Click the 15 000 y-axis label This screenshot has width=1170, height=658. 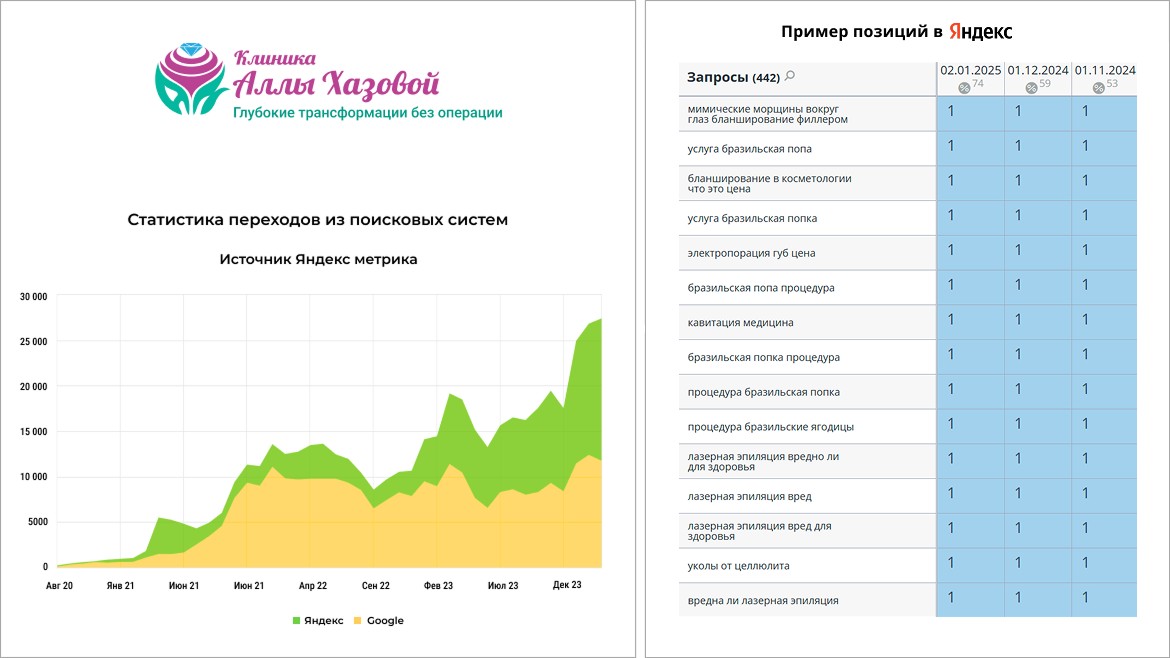[34, 432]
